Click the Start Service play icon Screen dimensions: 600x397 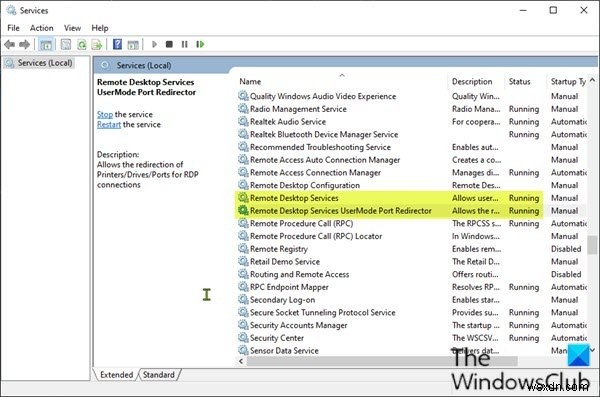click(x=154, y=44)
